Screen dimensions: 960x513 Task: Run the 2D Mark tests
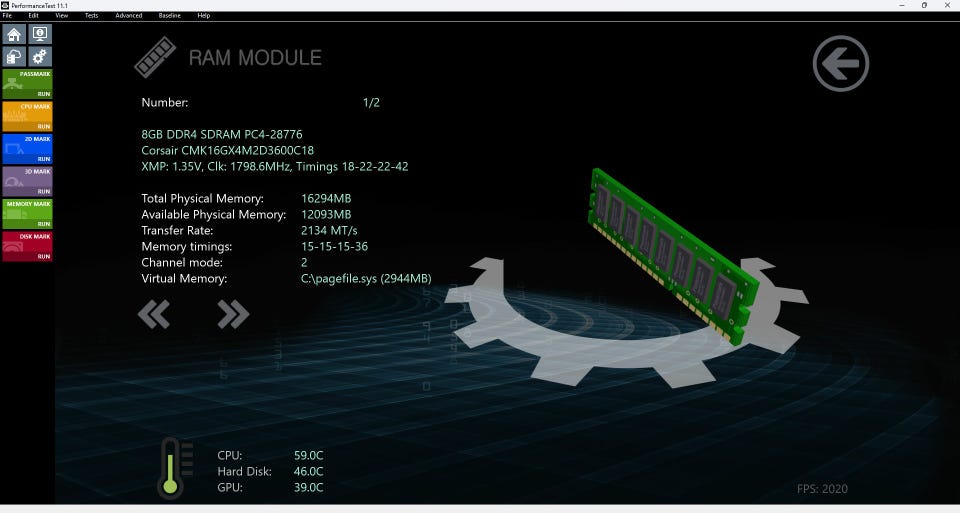(x=43, y=159)
